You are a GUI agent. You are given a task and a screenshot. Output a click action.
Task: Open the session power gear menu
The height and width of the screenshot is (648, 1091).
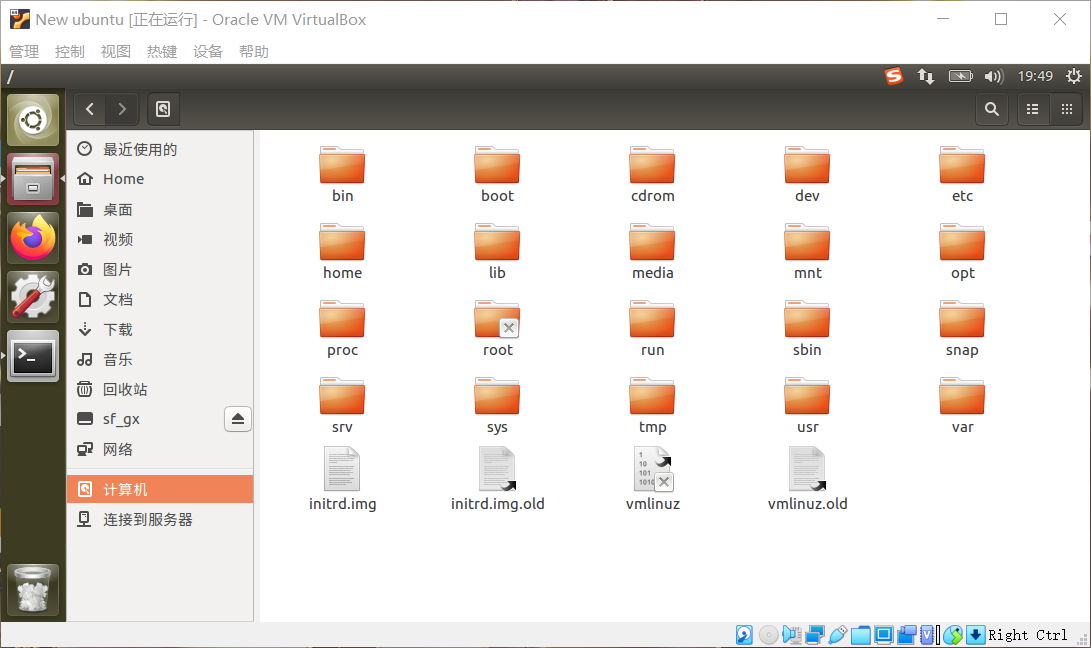[x=1074, y=76]
